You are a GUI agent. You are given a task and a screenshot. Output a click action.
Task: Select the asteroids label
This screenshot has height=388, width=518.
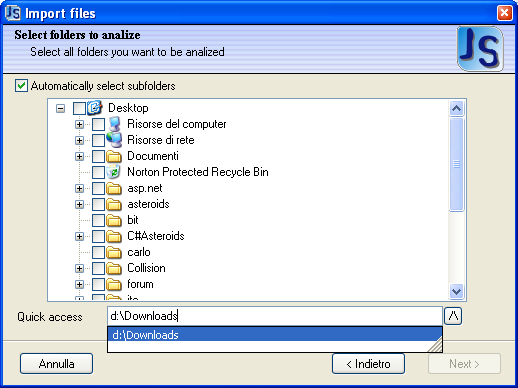click(x=148, y=204)
